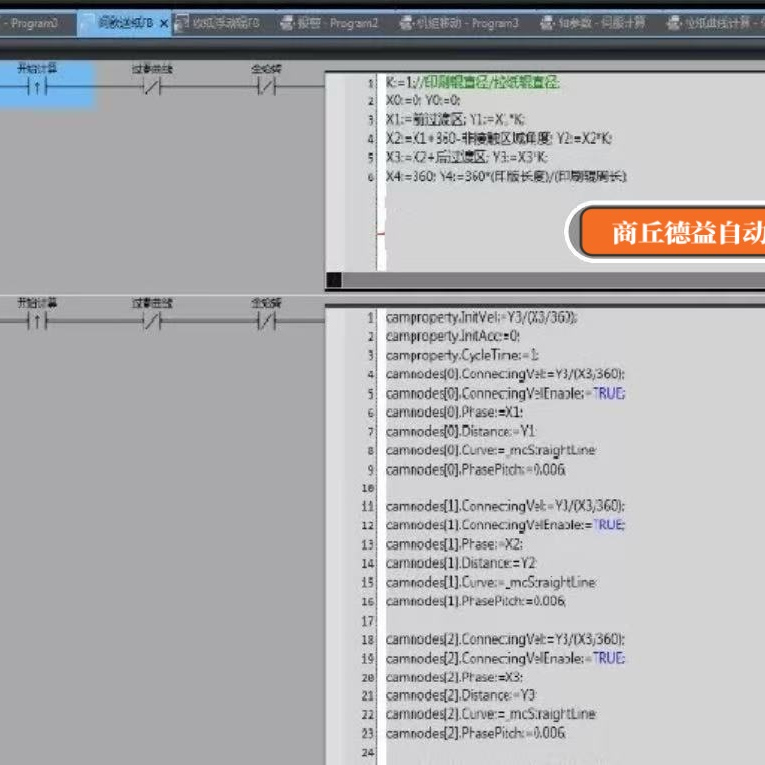The width and height of the screenshot is (765, 765).
Task: Click line starting 'X1:=' in upper block
Action: click(455, 120)
